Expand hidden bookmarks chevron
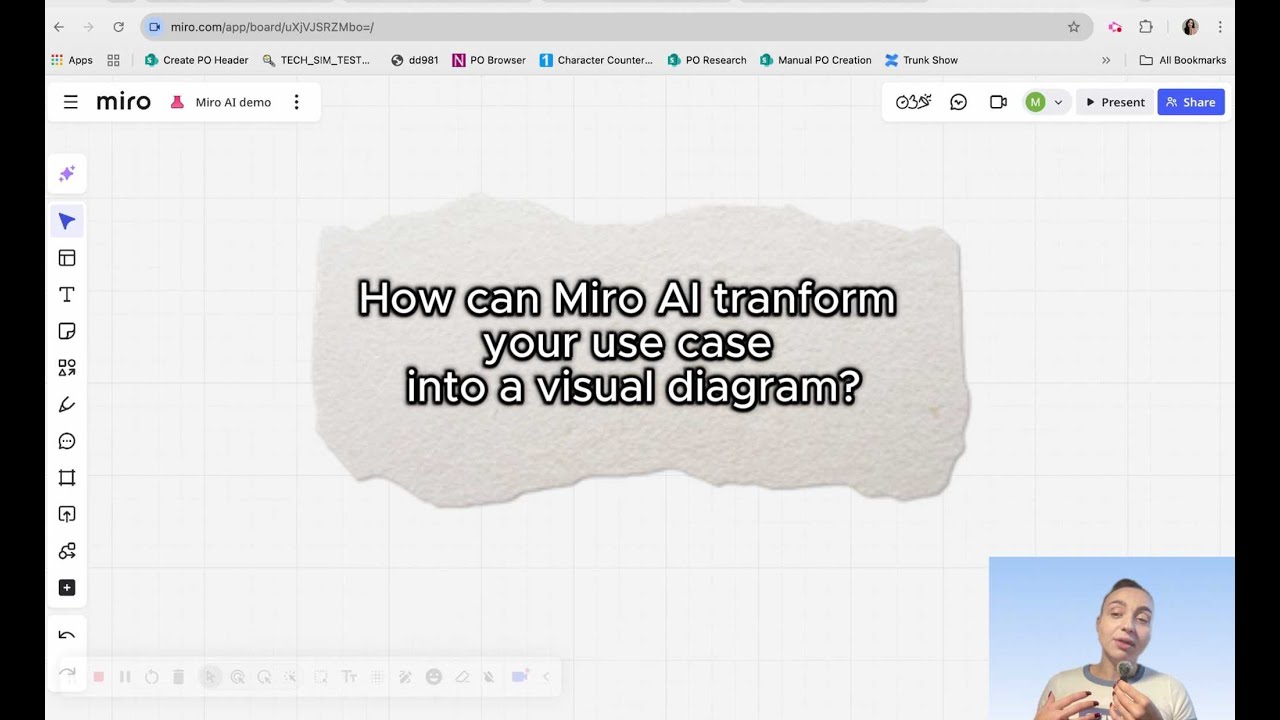The height and width of the screenshot is (720, 1280). click(1106, 60)
